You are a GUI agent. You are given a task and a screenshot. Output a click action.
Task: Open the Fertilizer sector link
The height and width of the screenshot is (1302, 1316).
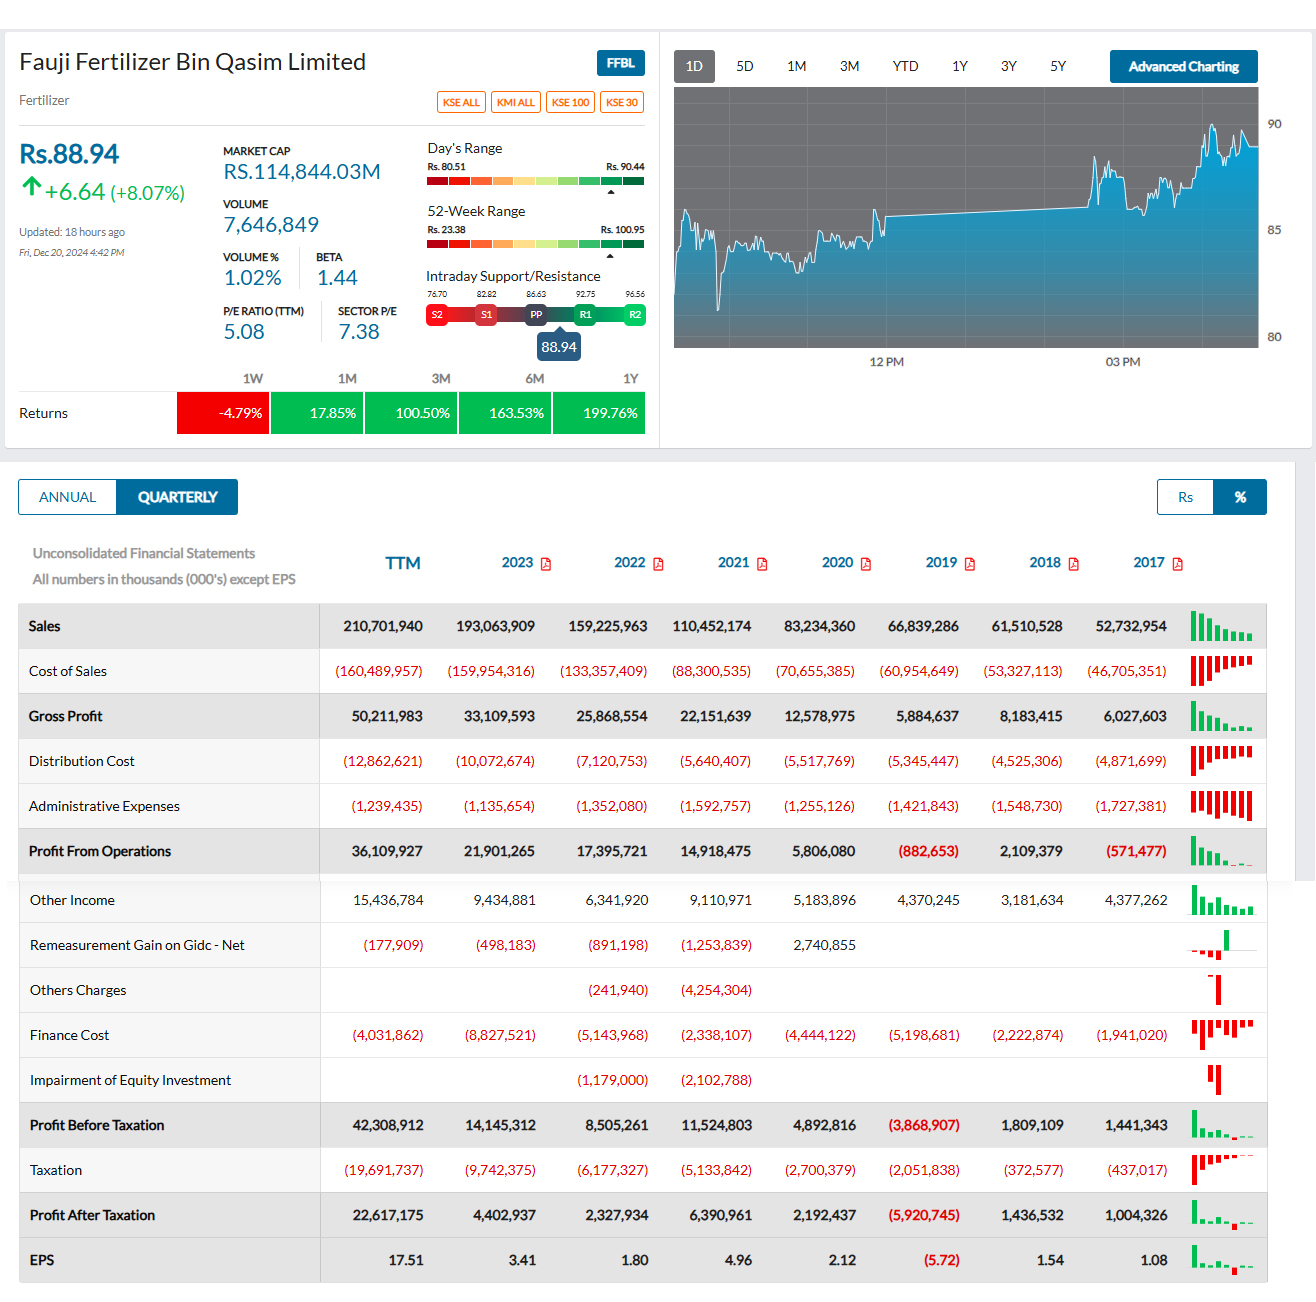(44, 100)
